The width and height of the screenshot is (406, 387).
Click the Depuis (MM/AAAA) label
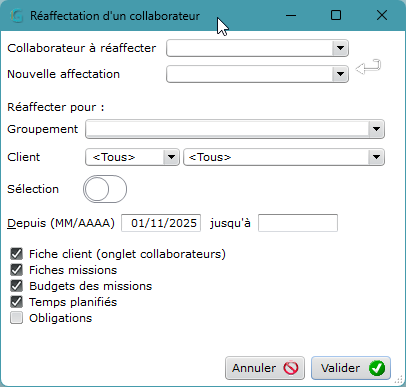tap(61, 223)
